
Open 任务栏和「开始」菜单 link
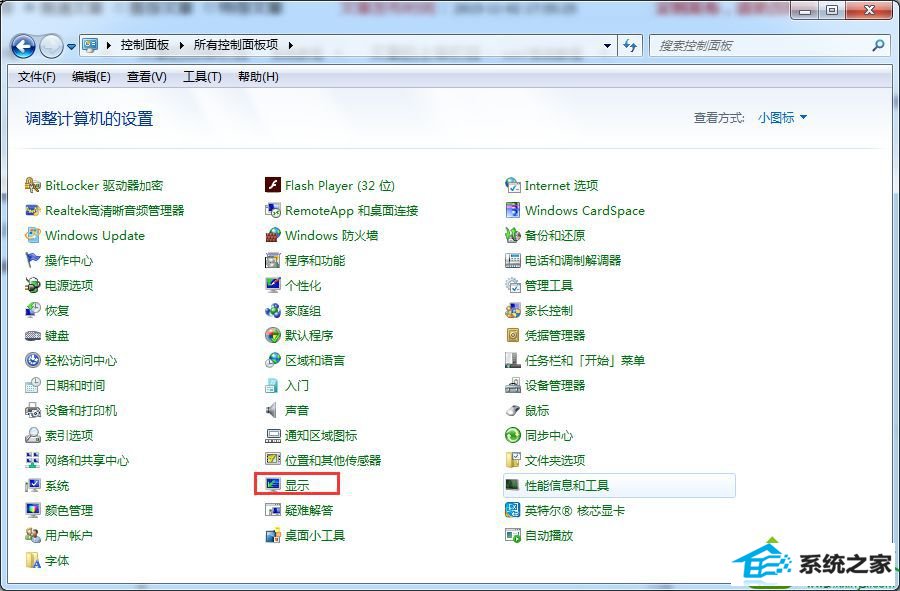point(585,360)
